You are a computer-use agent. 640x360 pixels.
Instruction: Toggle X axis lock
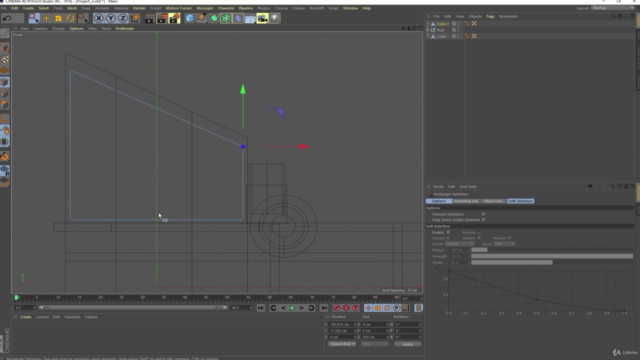98,18
